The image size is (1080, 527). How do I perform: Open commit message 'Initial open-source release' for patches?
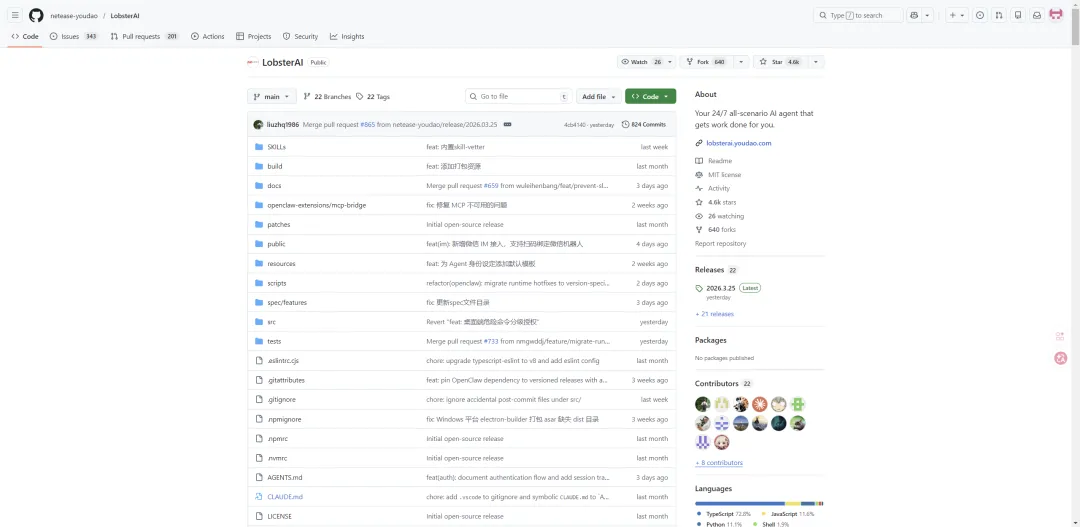pyautogui.click(x=465, y=225)
